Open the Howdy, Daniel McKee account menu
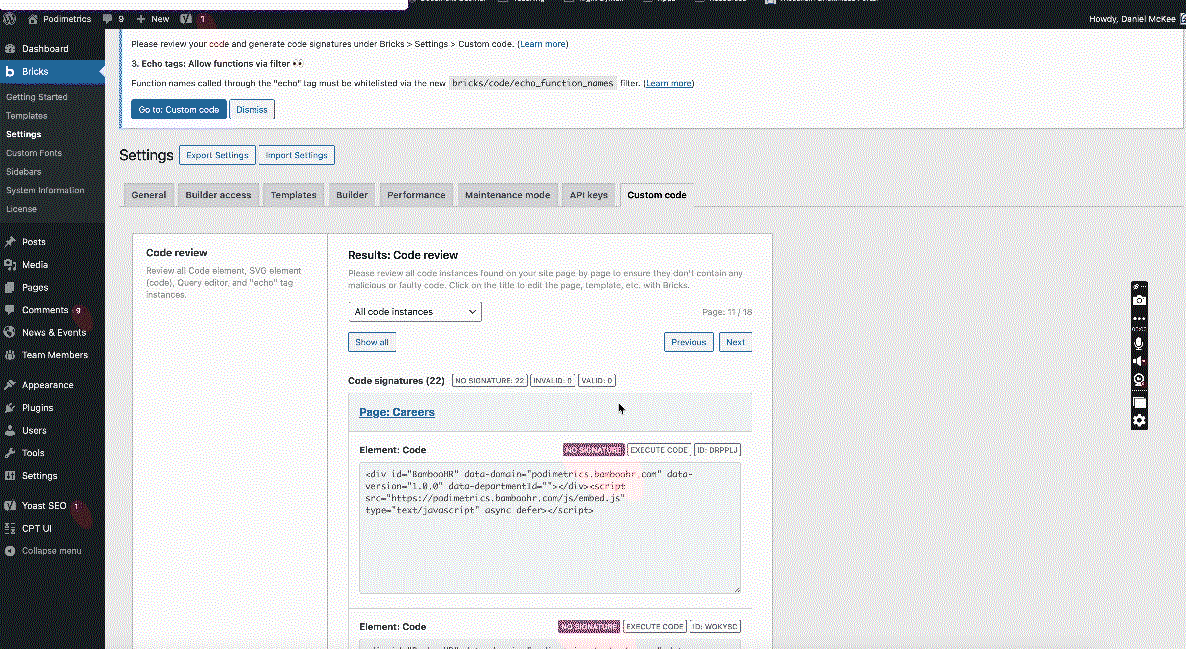The width and height of the screenshot is (1186, 649). pyautogui.click(x=1137, y=19)
